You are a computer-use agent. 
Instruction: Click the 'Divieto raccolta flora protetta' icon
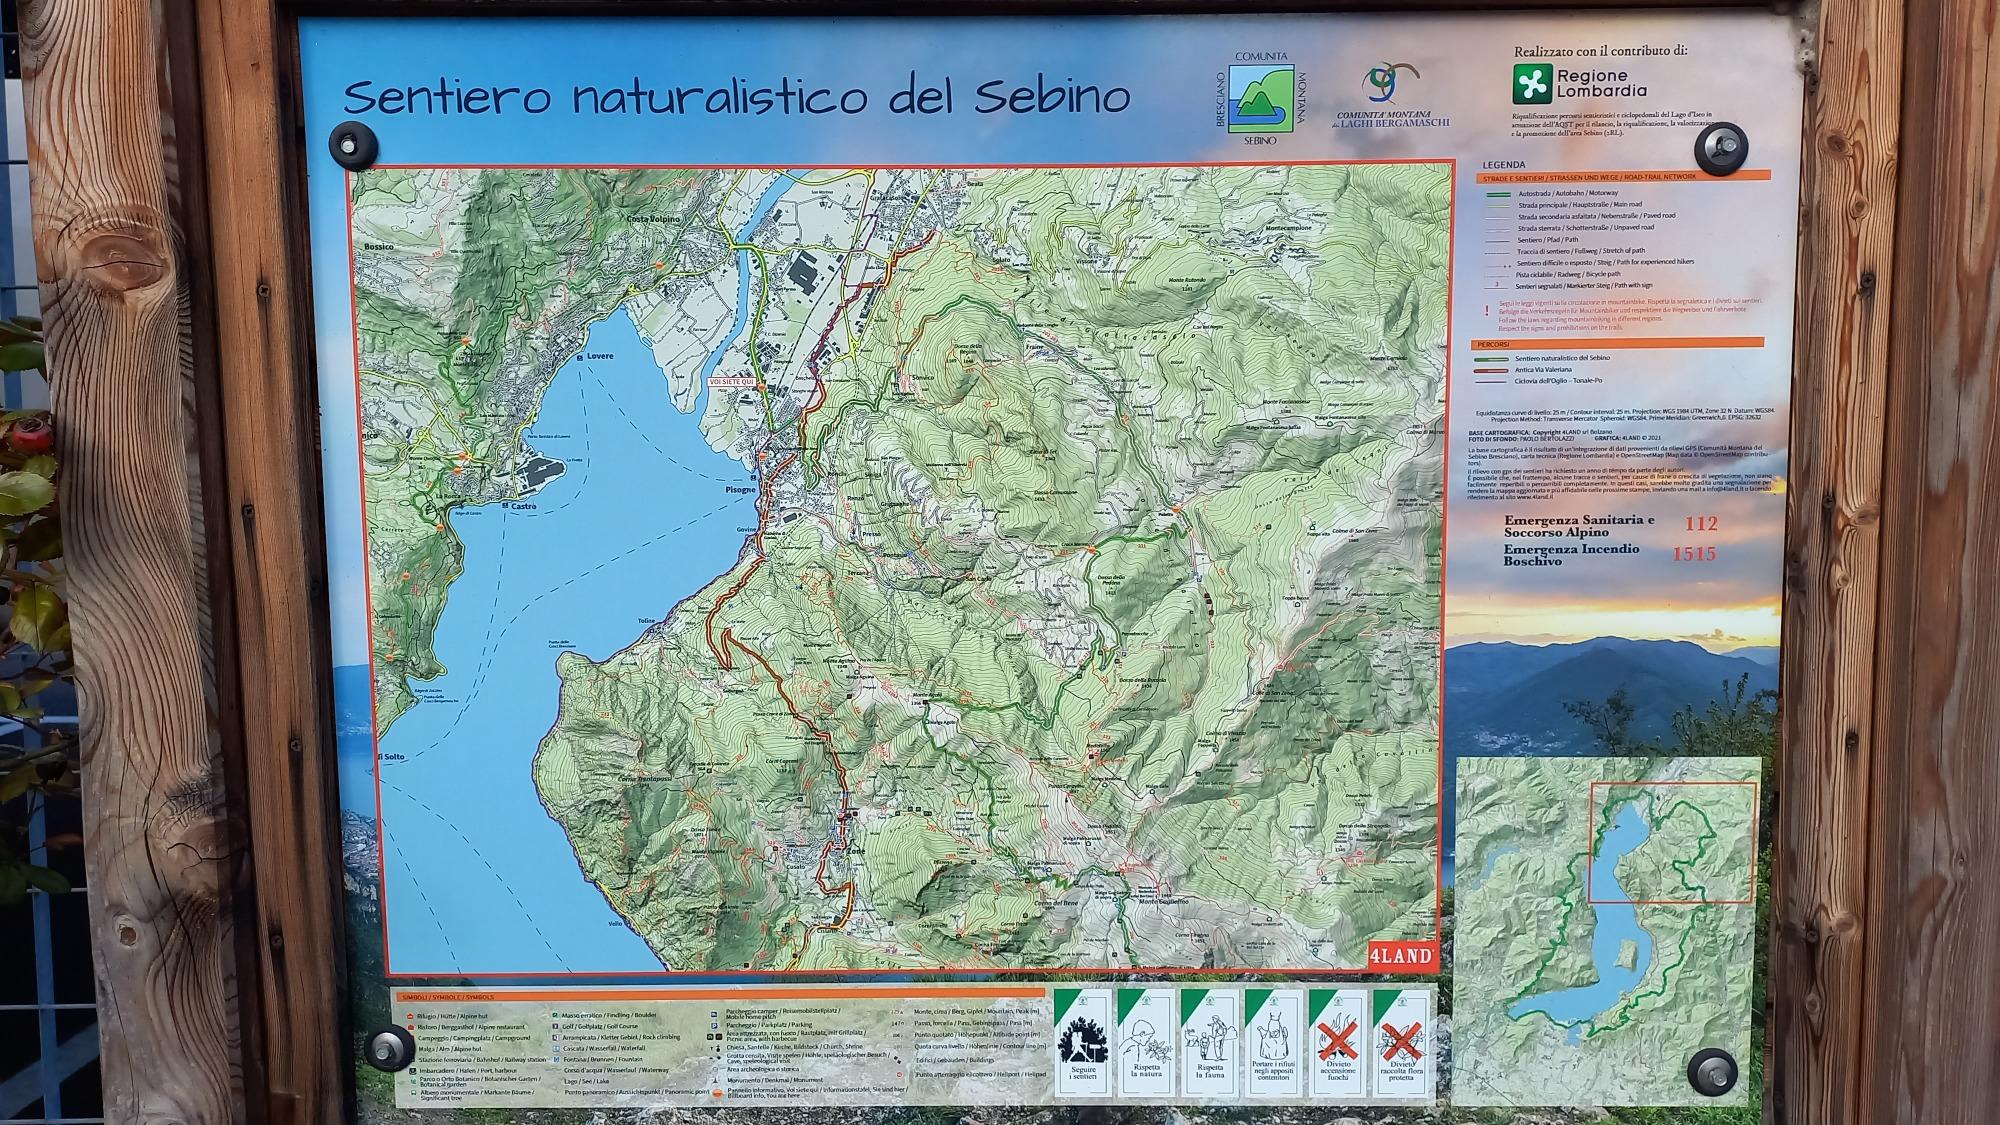(x=1401, y=1041)
